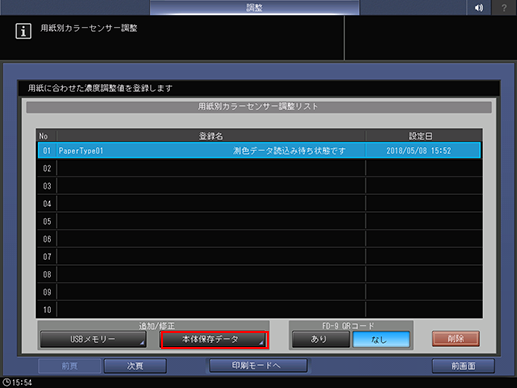This screenshot has width=517, height=388.
Task: Click the 登録名 column header
Action: tap(211, 136)
